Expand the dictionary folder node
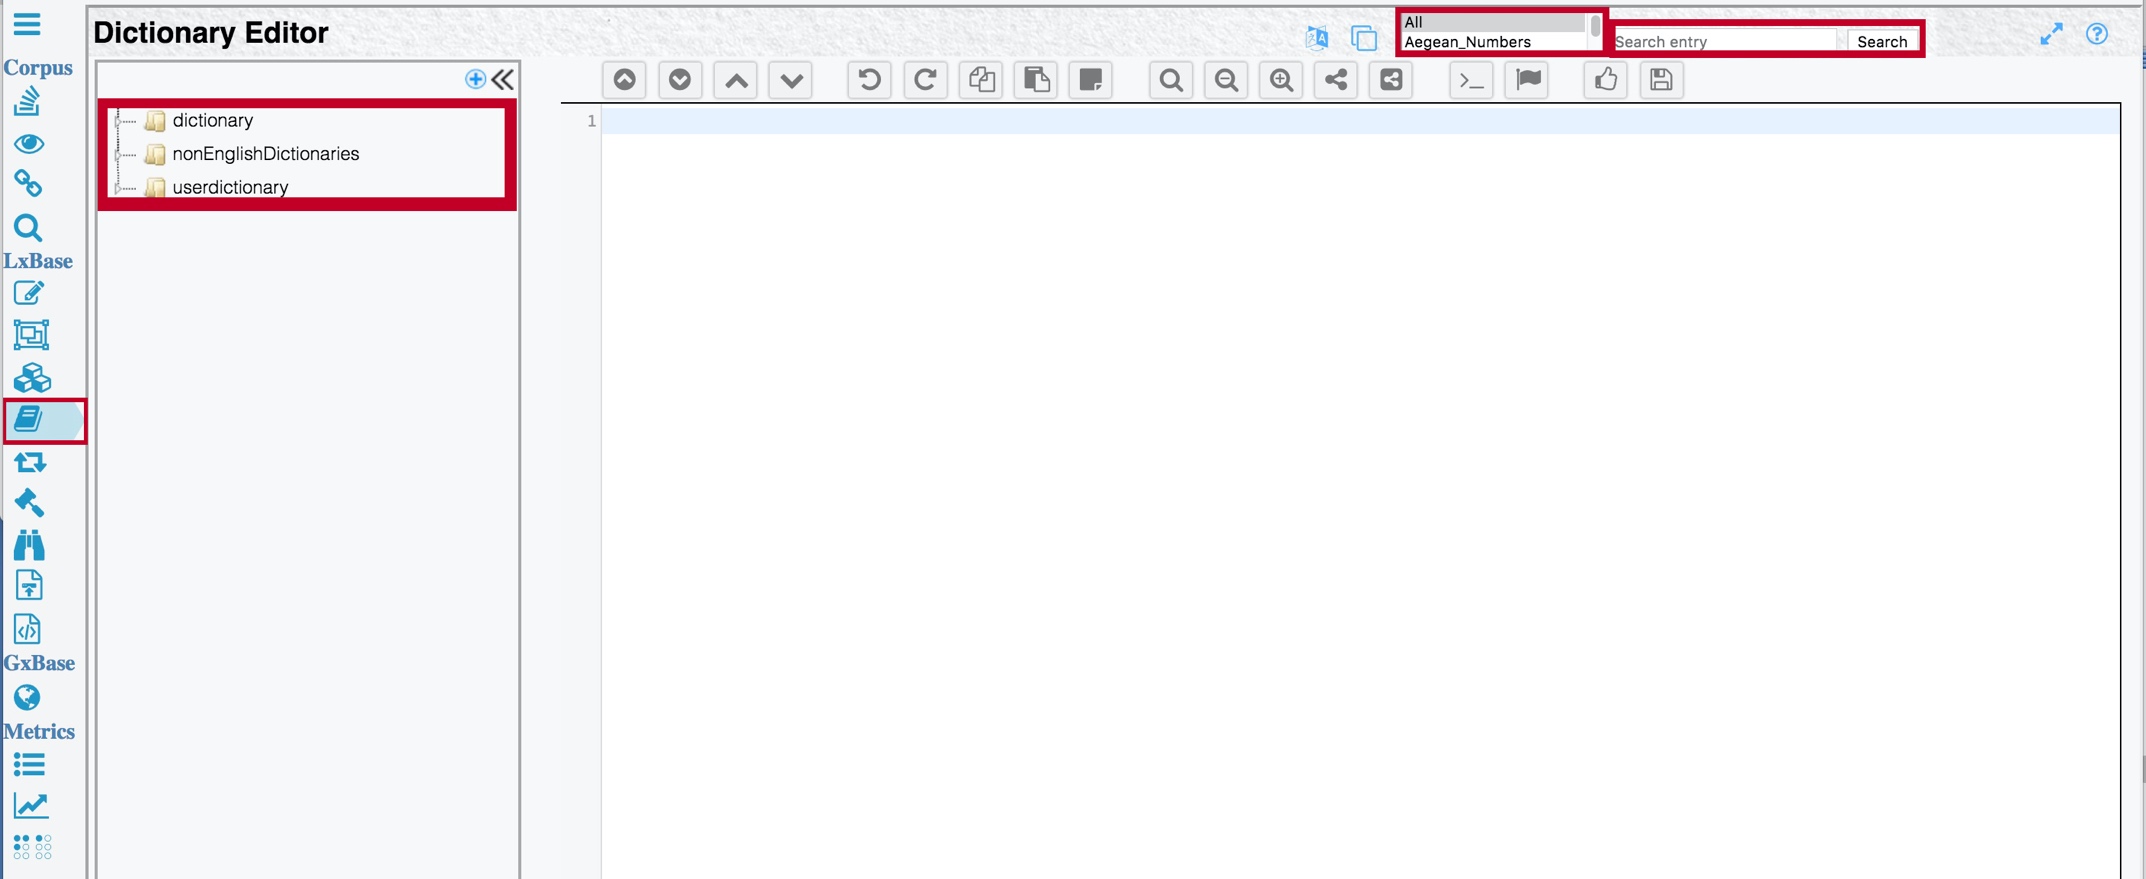The width and height of the screenshot is (2146, 879). 118,121
